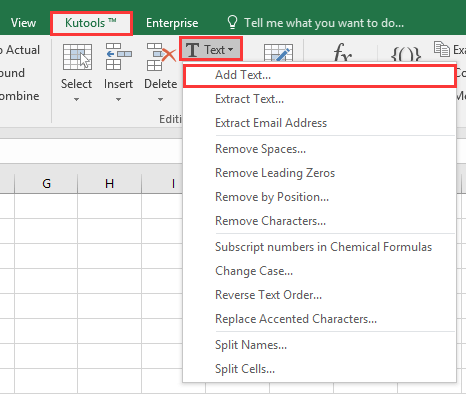Choose Replace Accented Characters...
466x394 pixels.
pyautogui.click(x=320, y=319)
